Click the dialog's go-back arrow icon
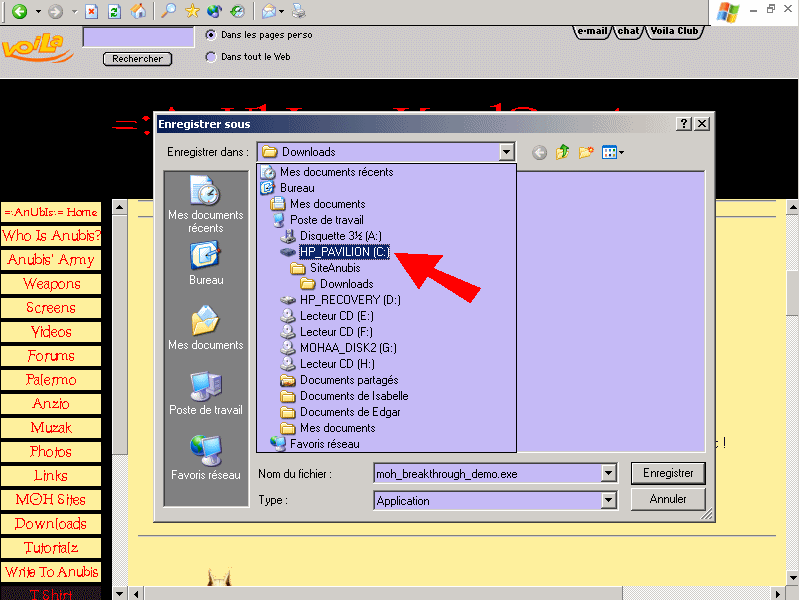The width and height of the screenshot is (800, 600). point(539,152)
